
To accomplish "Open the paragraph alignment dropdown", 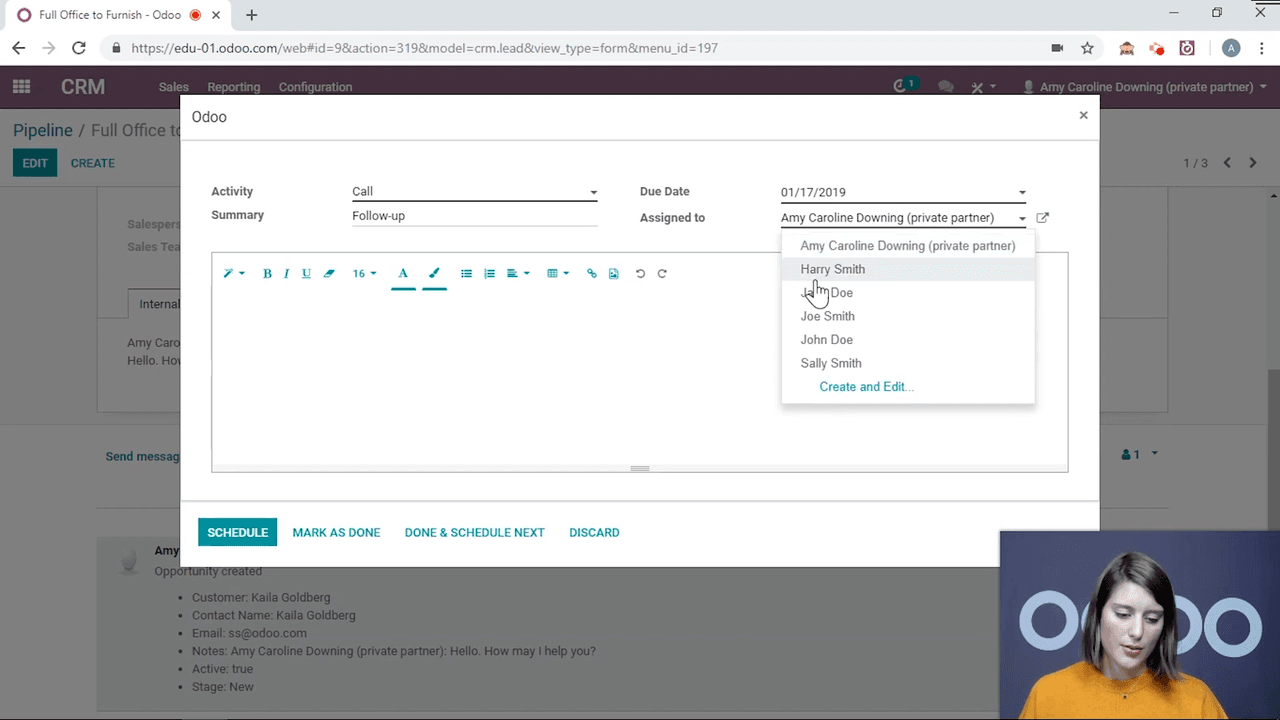I will coord(517,274).
